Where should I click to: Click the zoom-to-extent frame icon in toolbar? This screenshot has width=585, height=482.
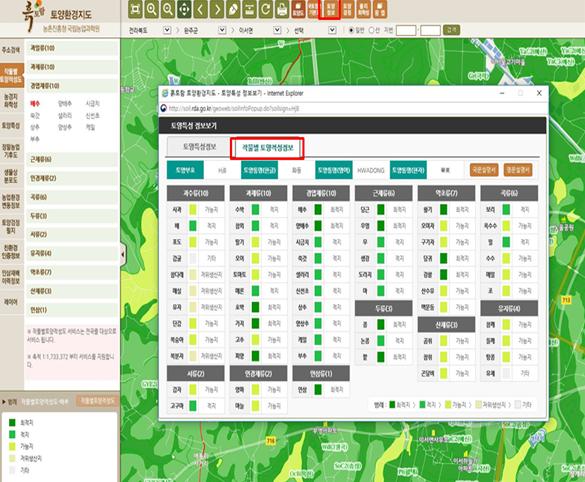pyautogui.click(x=135, y=9)
